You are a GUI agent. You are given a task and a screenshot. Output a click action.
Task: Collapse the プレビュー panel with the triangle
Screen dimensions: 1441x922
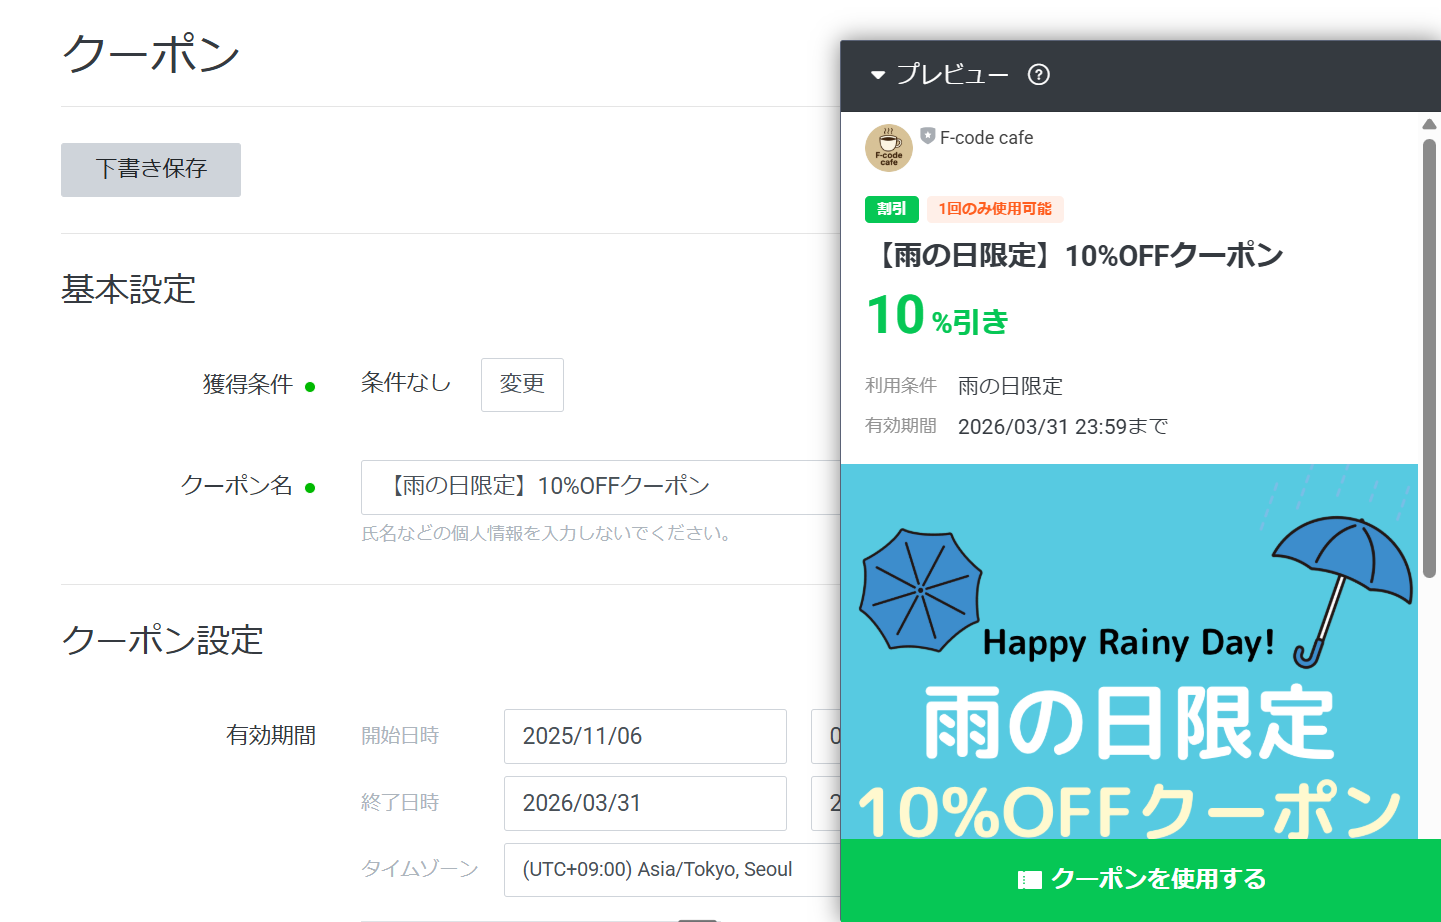878,75
